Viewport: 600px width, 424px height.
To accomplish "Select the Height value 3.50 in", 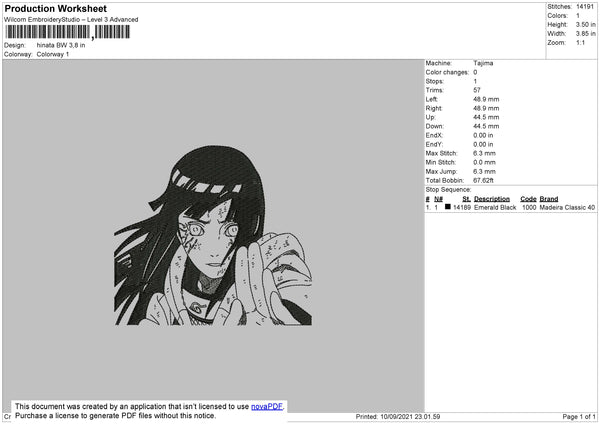I will point(585,24).
